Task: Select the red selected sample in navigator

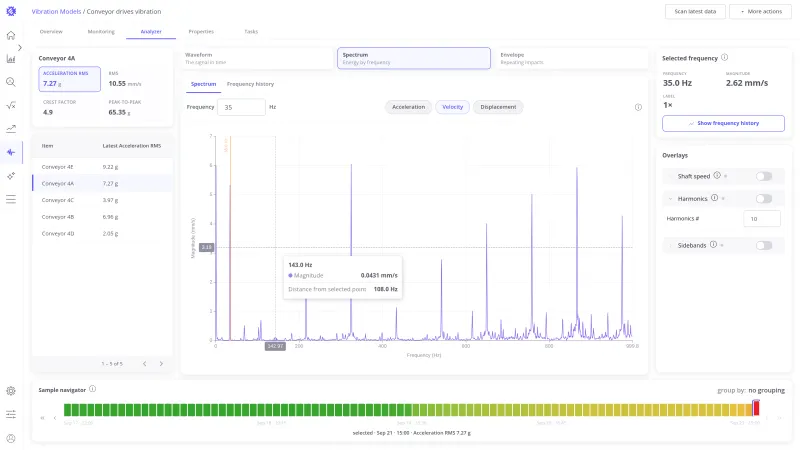Action: coord(756,409)
